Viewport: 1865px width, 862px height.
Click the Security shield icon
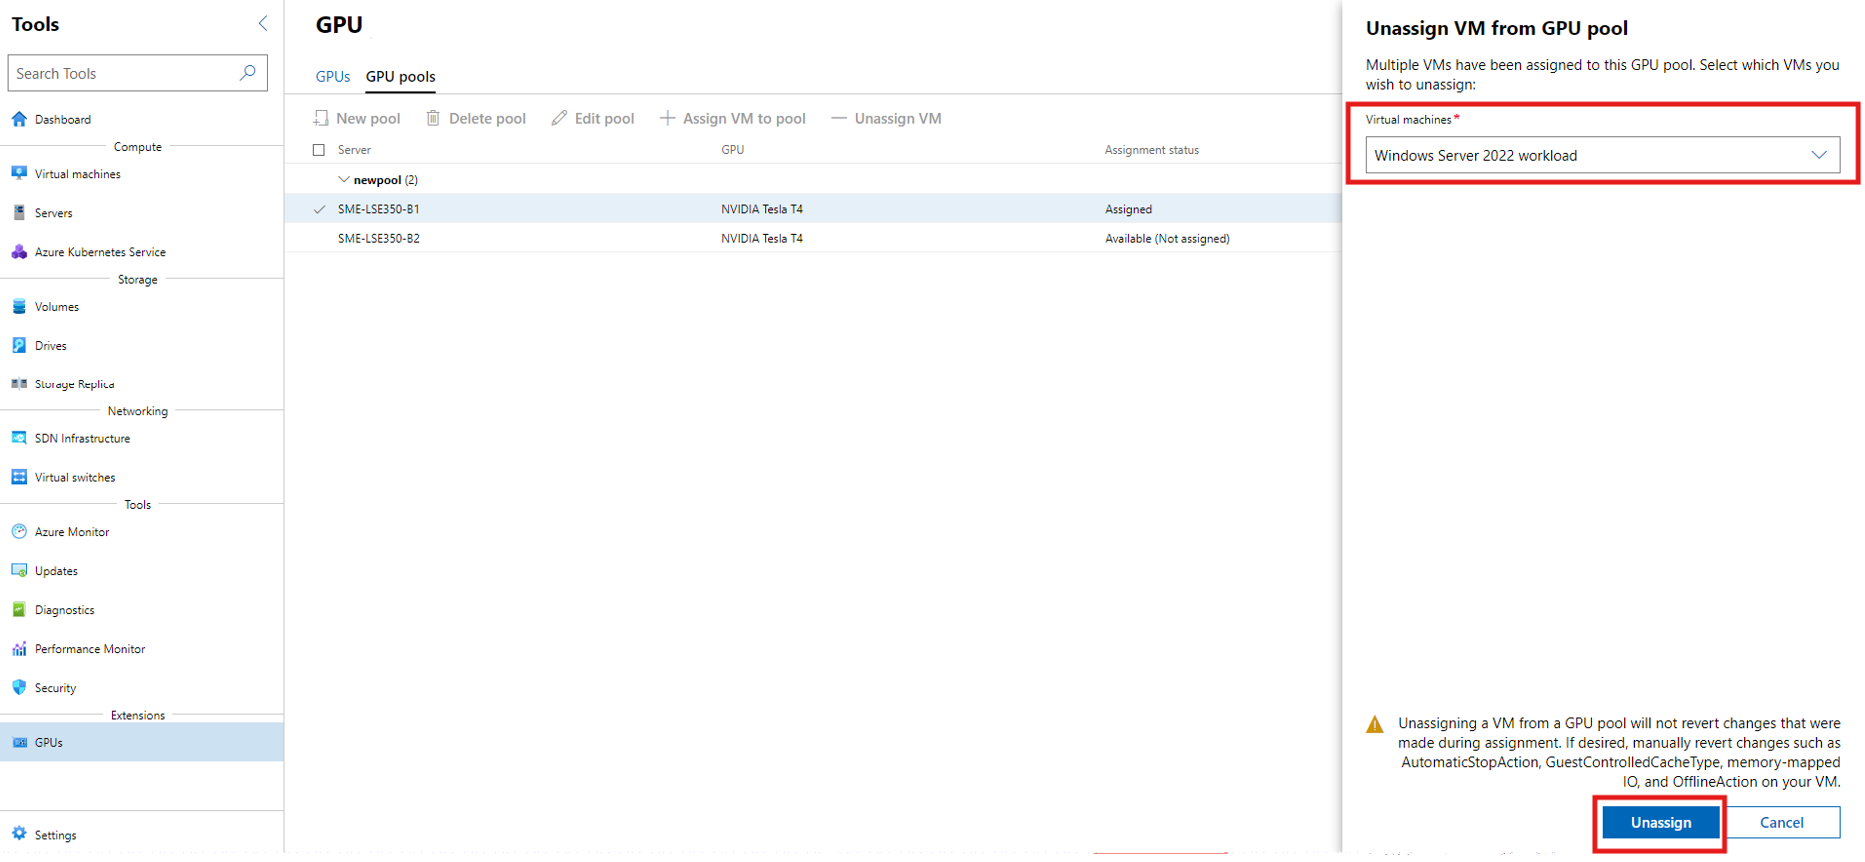[19, 688]
